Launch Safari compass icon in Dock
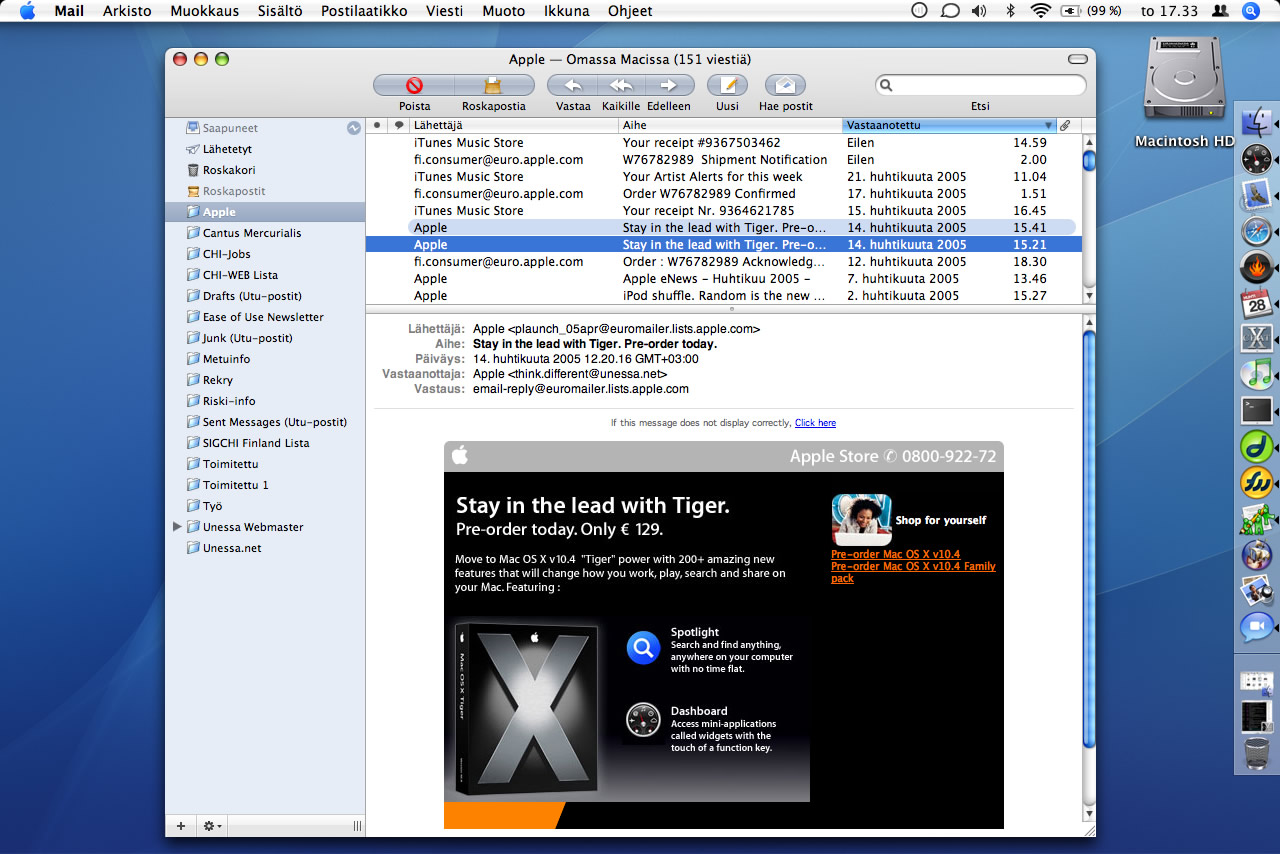The width and height of the screenshot is (1280, 854). [1256, 231]
